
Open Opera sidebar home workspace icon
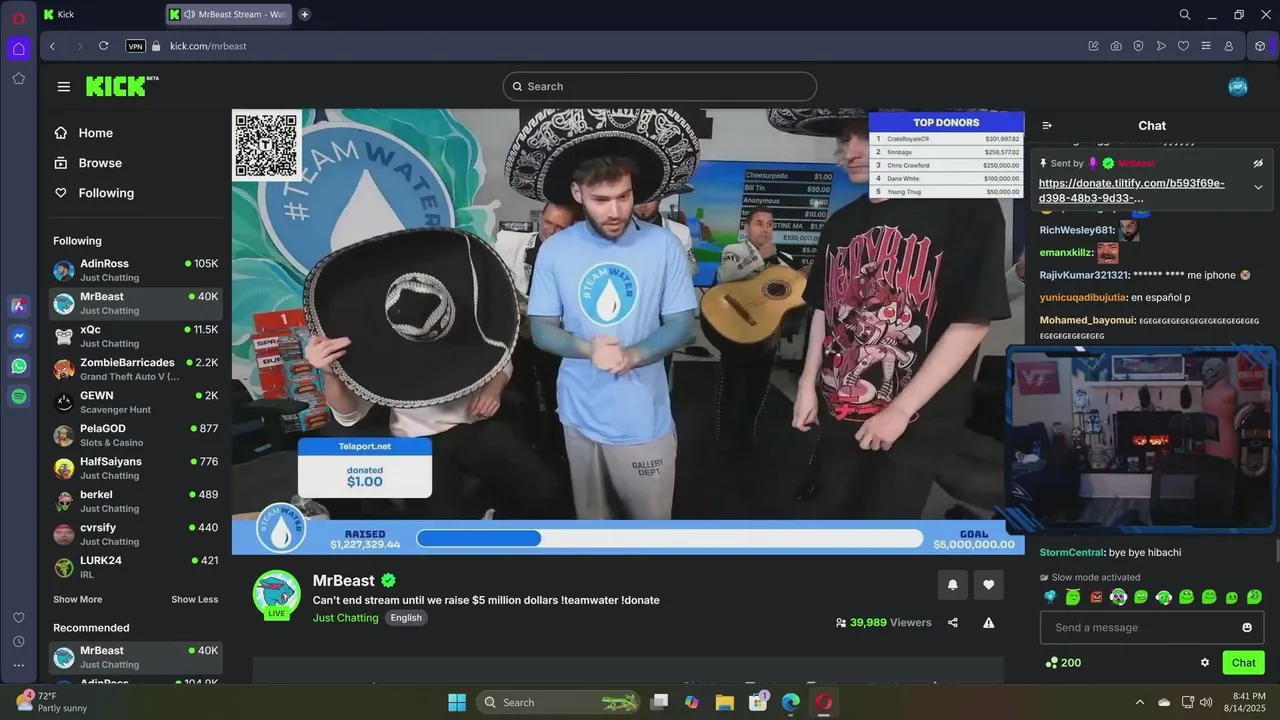click(x=19, y=48)
